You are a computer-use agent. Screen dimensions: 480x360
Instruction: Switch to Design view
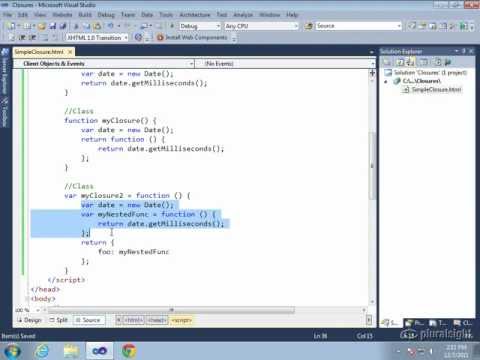tap(29, 320)
